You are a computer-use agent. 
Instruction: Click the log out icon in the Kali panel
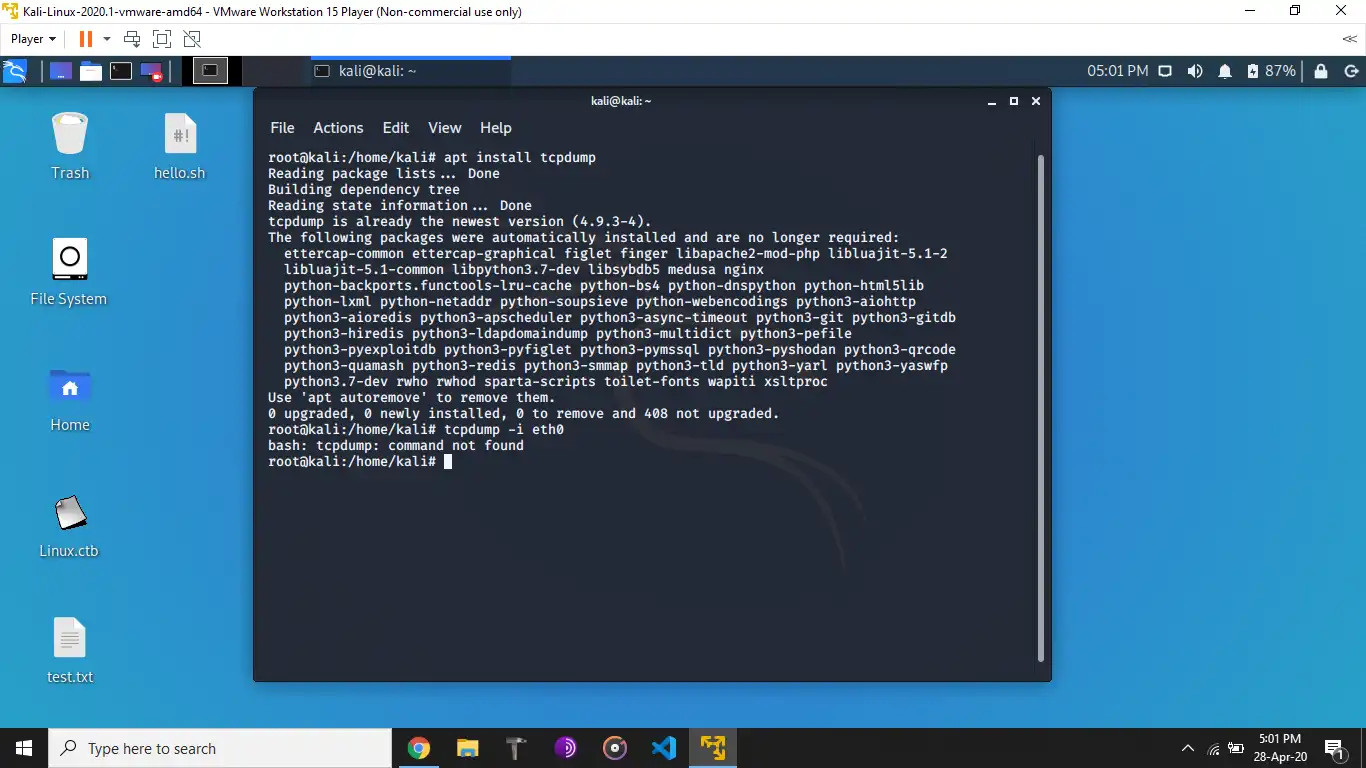point(1351,71)
